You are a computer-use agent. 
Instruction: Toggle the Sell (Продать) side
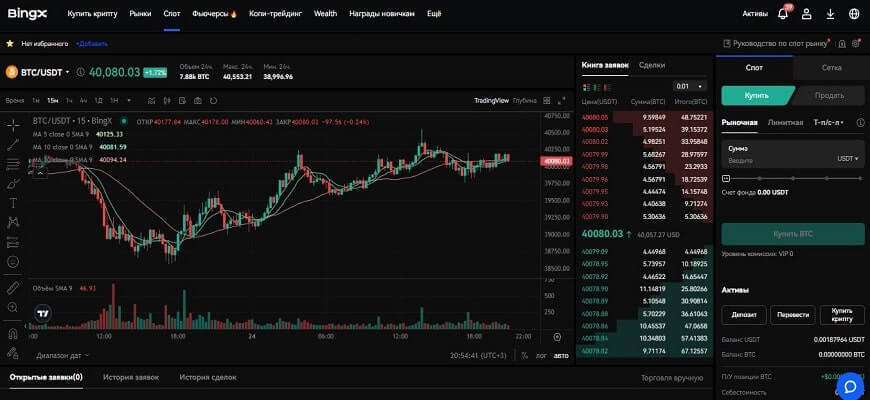point(829,95)
